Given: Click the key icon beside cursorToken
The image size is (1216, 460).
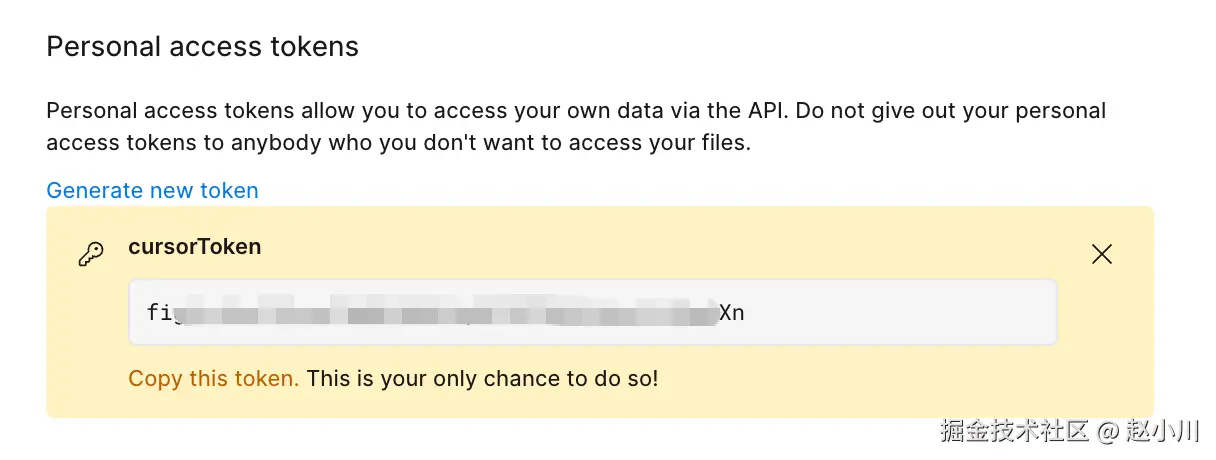Looking at the screenshot, I should tap(91, 255).
